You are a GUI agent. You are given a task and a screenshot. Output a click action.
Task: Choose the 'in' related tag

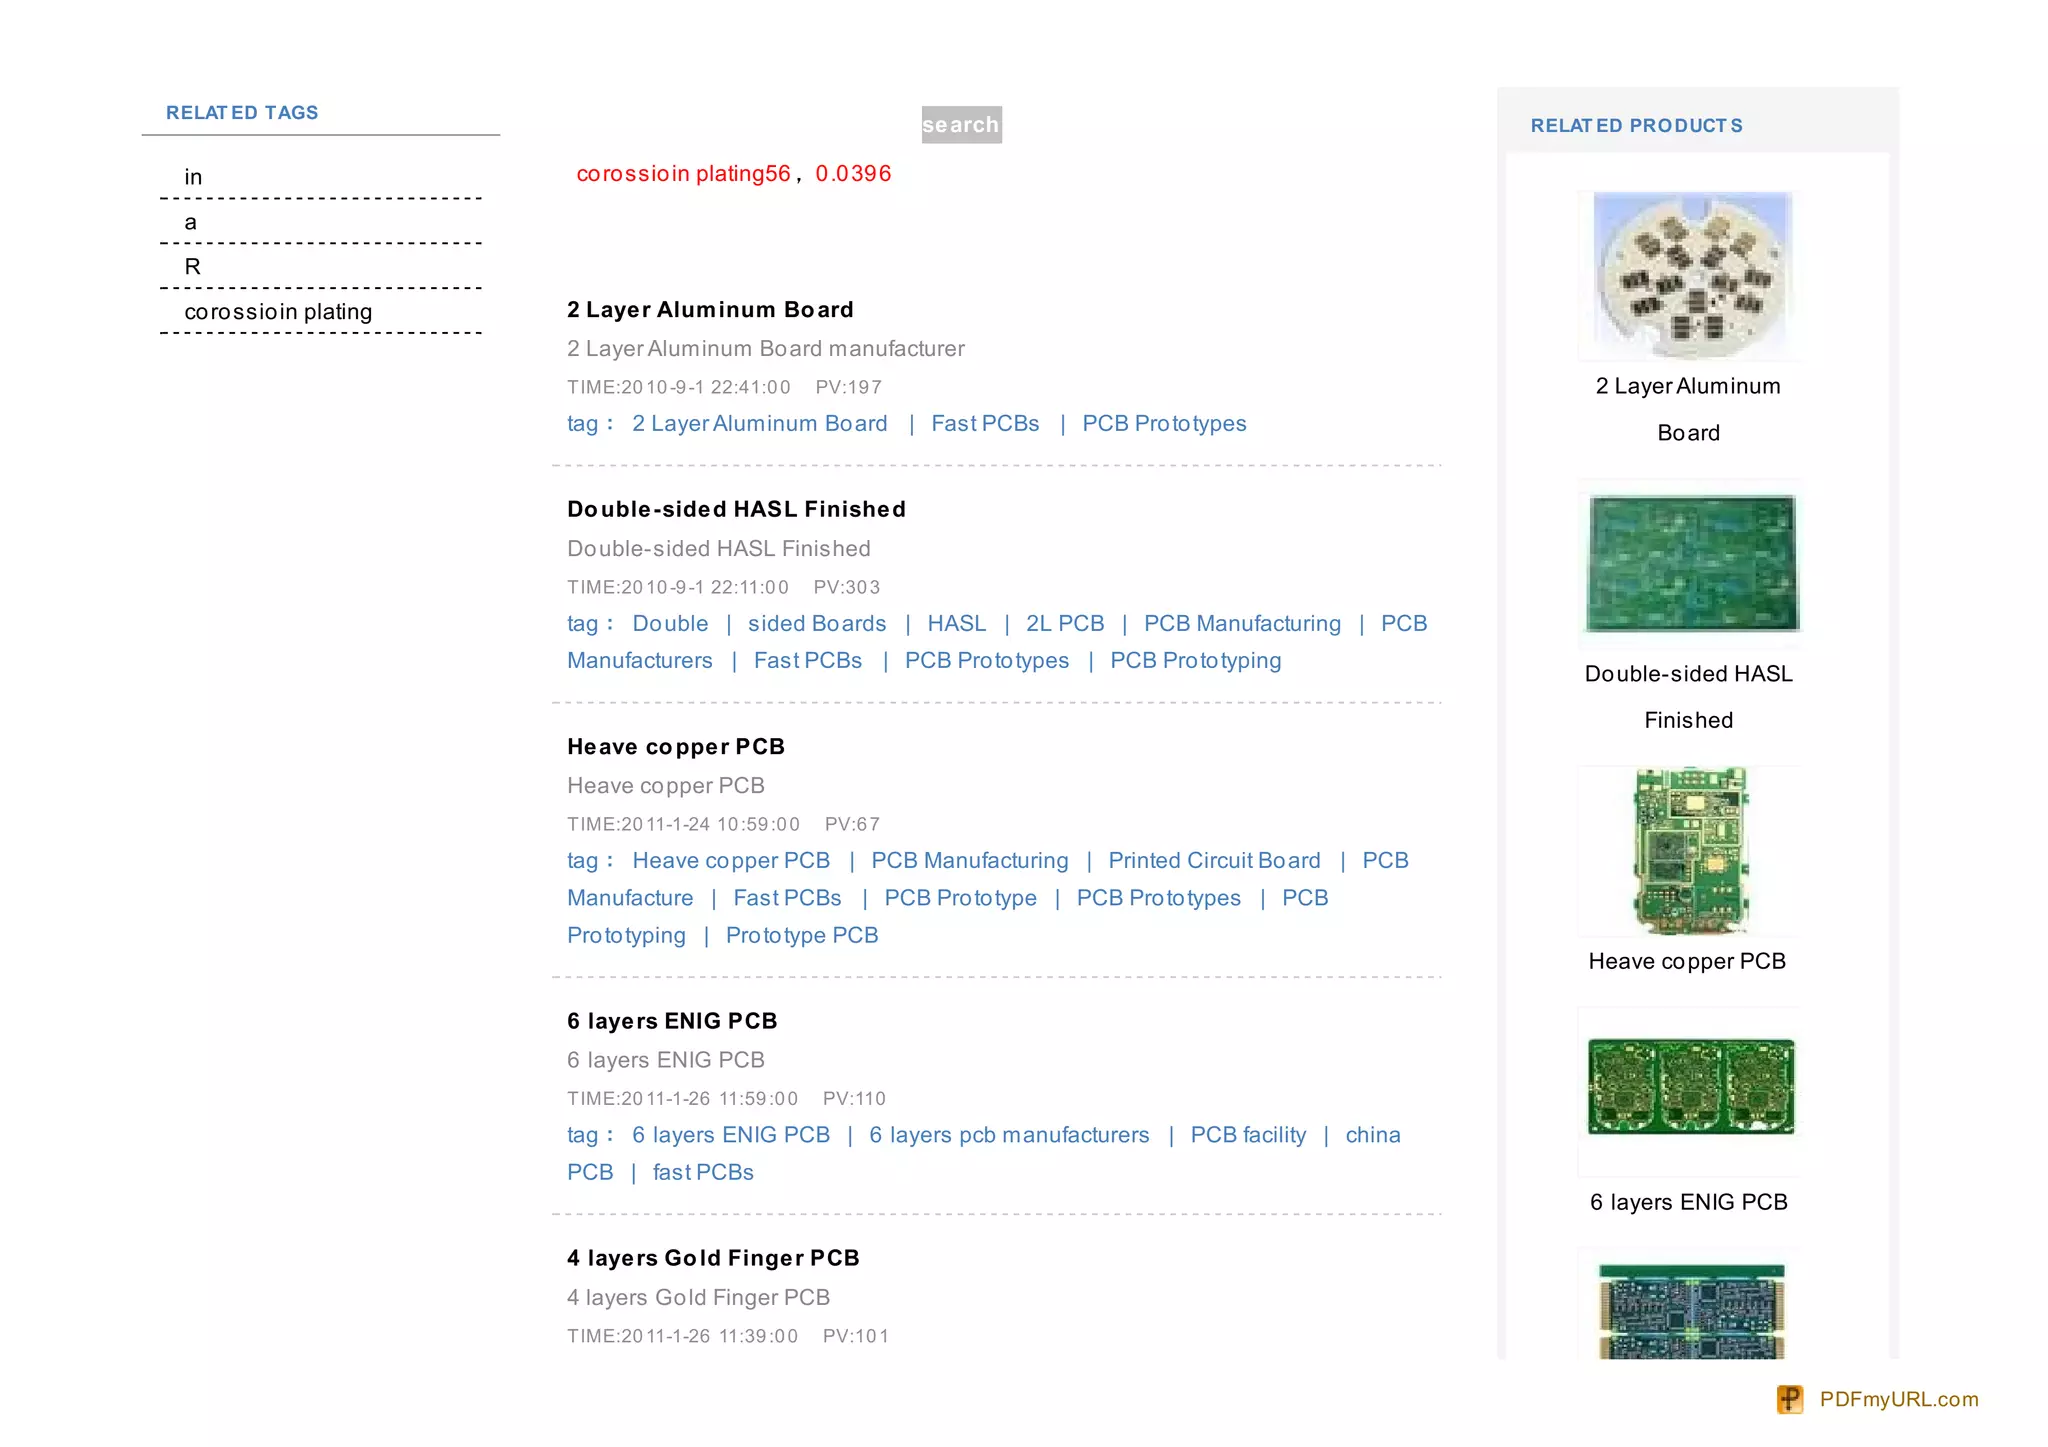[193, 177]
